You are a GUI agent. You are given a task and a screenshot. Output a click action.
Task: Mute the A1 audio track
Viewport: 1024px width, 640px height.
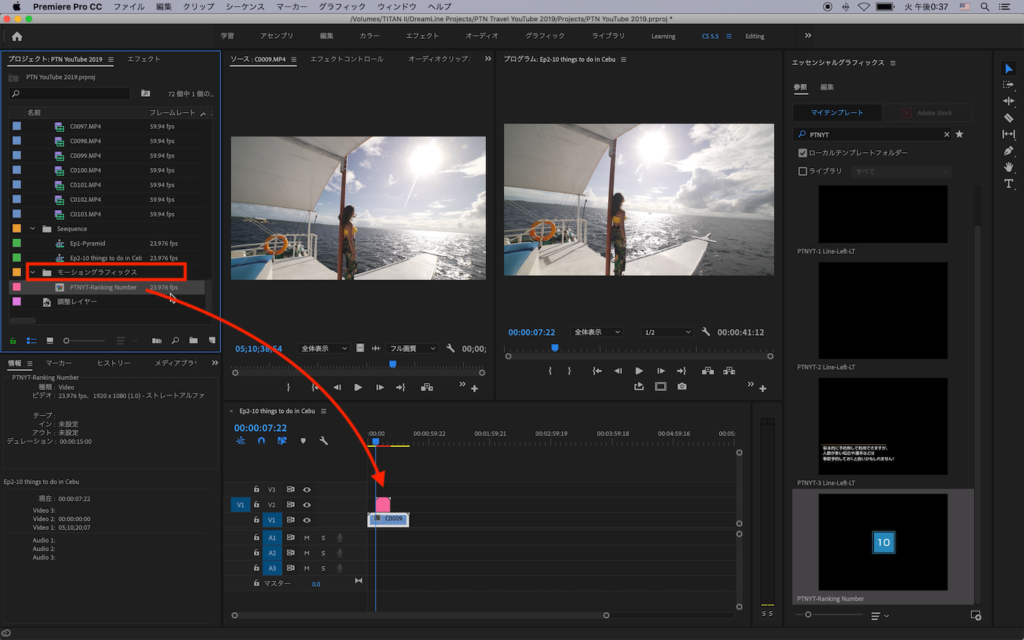click(x=307, y=537)
